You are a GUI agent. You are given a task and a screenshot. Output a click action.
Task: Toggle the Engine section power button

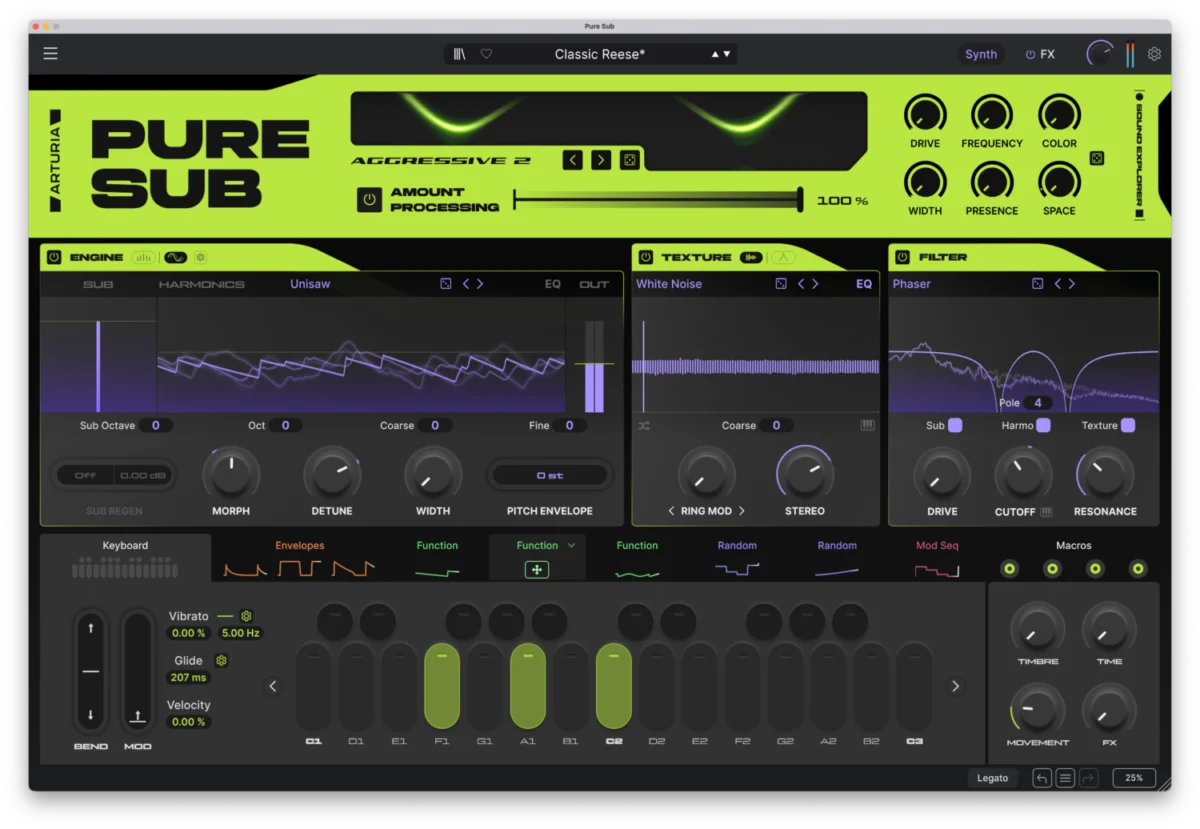click(x=54, y=257)
